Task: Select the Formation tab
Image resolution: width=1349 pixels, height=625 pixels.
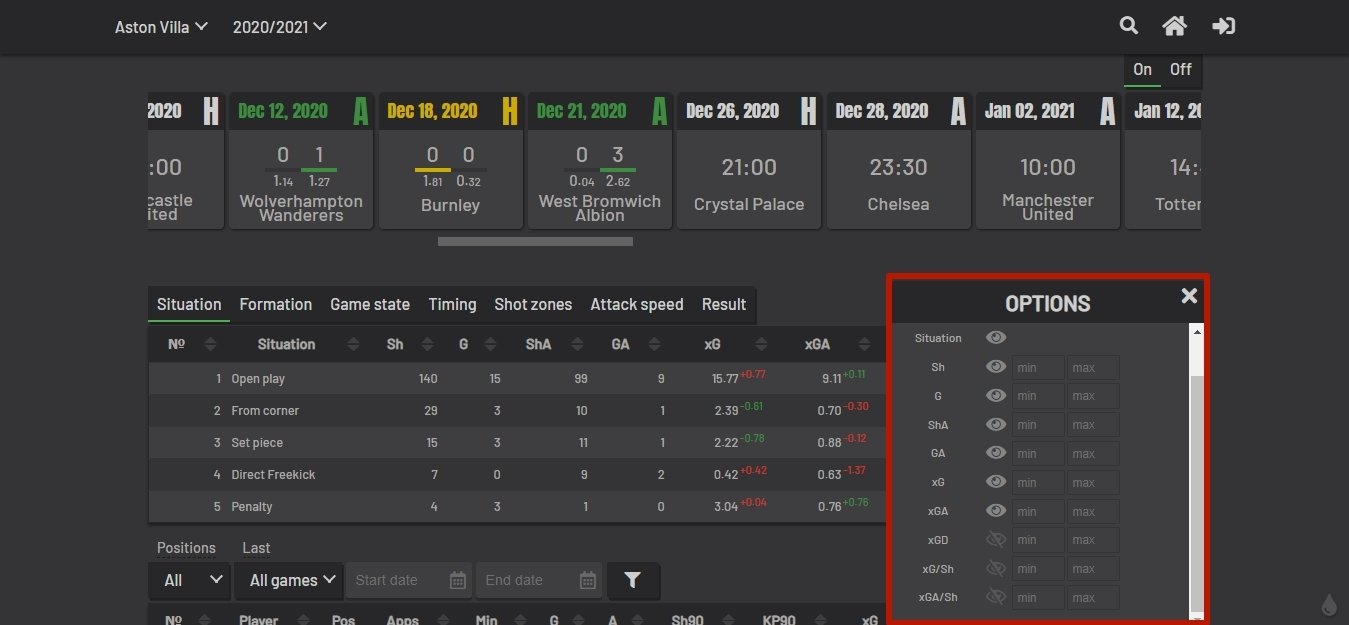Action: click(x=276, y=305)
